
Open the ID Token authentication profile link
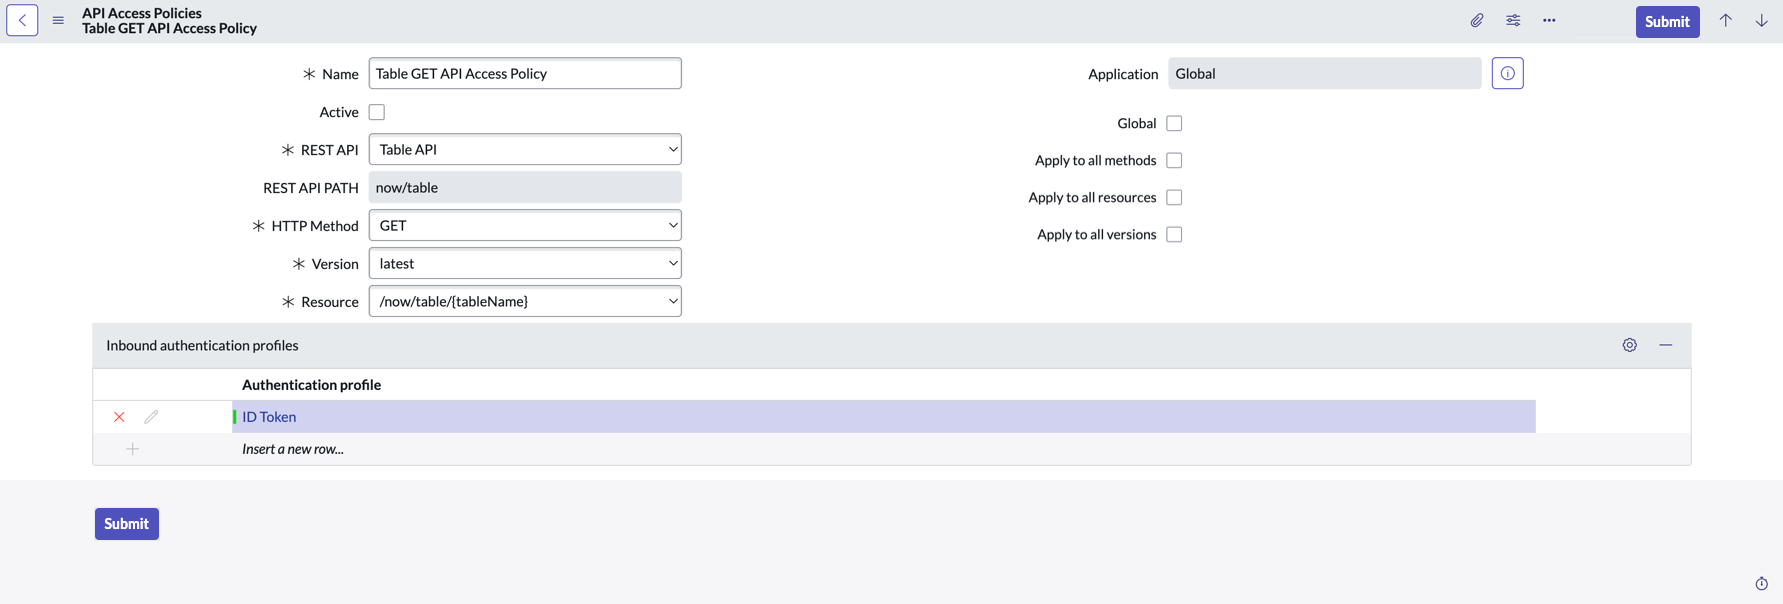click(x=269, y=417)
